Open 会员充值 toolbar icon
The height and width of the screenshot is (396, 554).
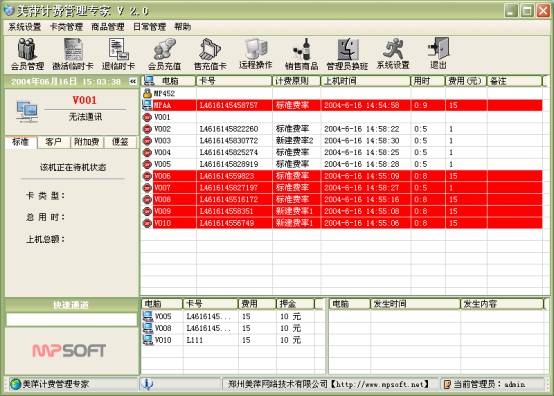point(164,54)
